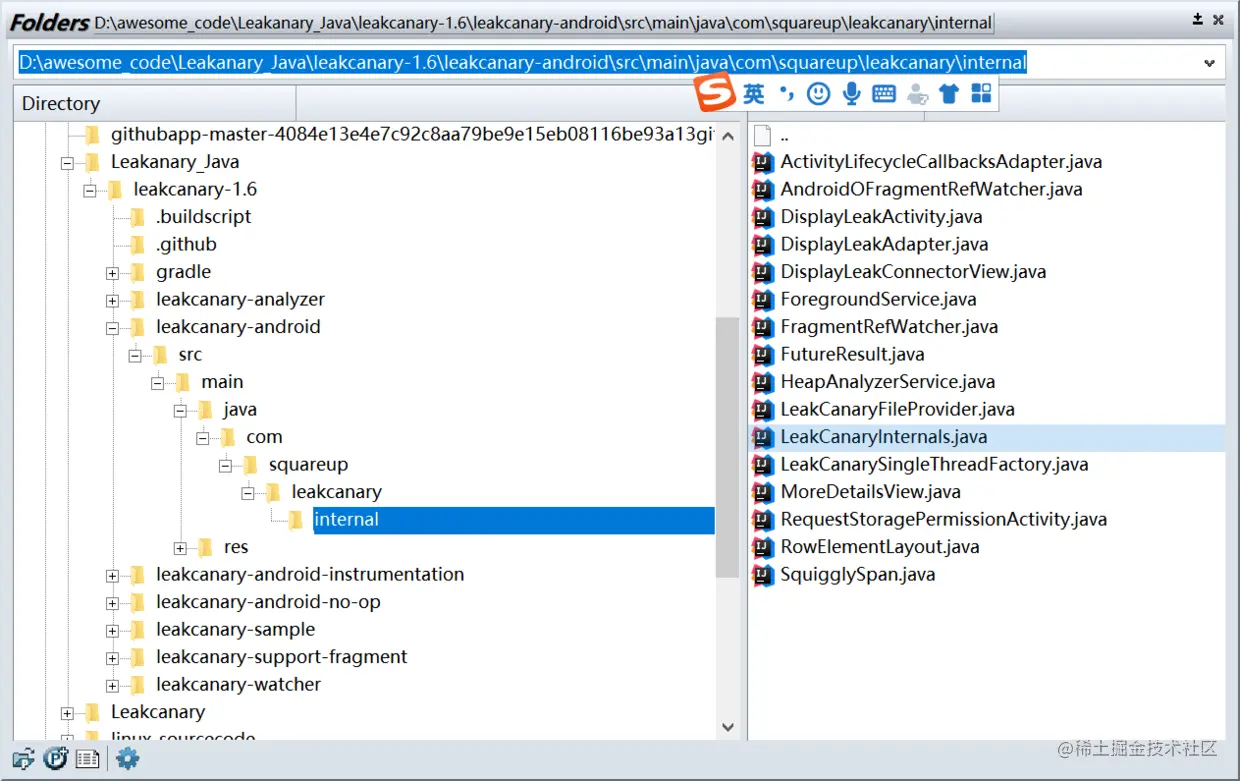
Task: Select DisplayLeakAdapter.java file
Action: click(884, 244)
